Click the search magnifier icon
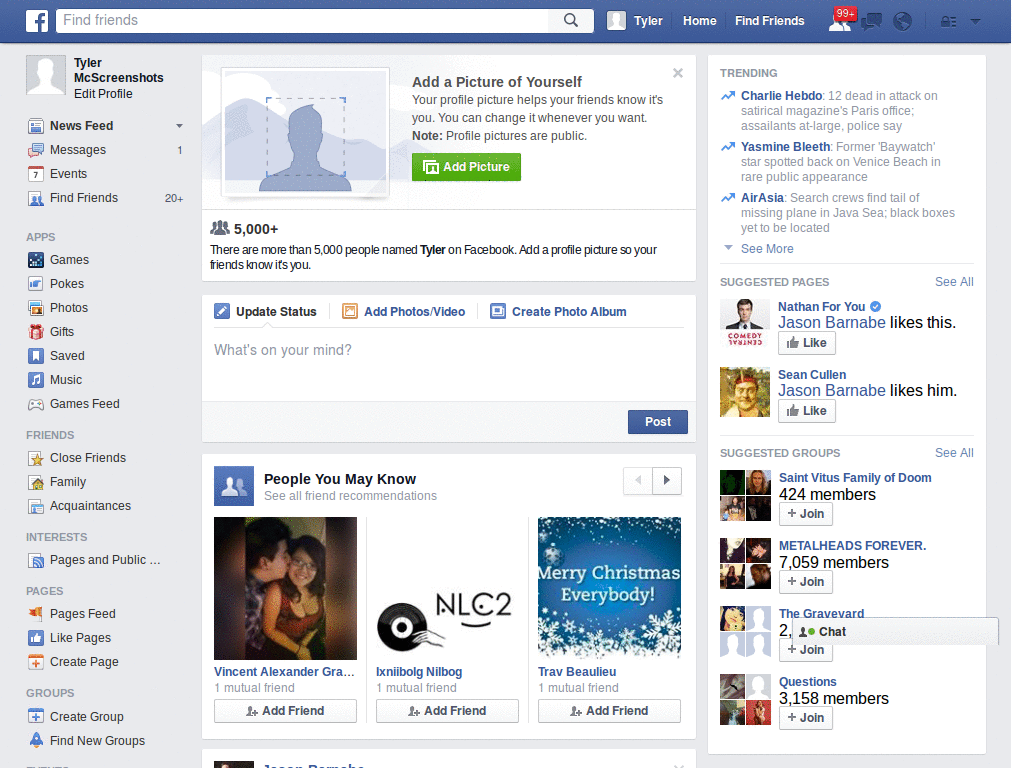Viewport: 1024px width, 768px height. coord(571,20)
